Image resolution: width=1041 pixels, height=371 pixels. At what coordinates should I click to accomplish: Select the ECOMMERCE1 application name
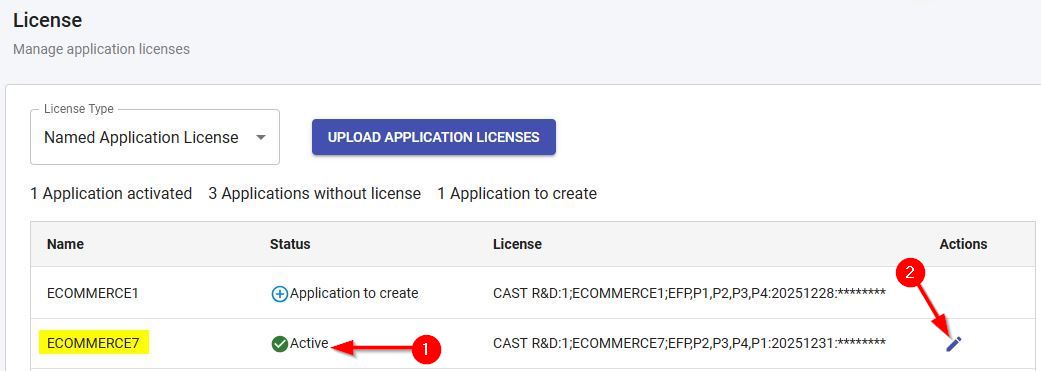92,293
